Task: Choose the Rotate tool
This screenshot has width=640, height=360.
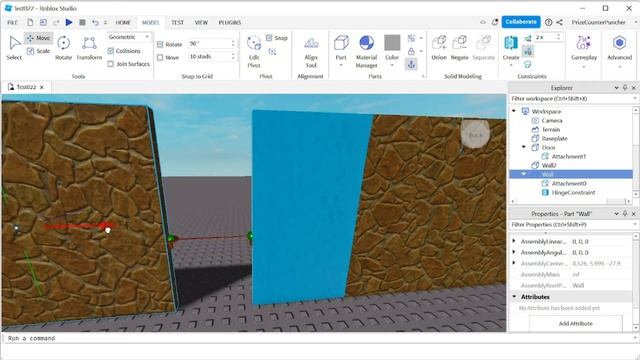Action: [x=63, y=48]
